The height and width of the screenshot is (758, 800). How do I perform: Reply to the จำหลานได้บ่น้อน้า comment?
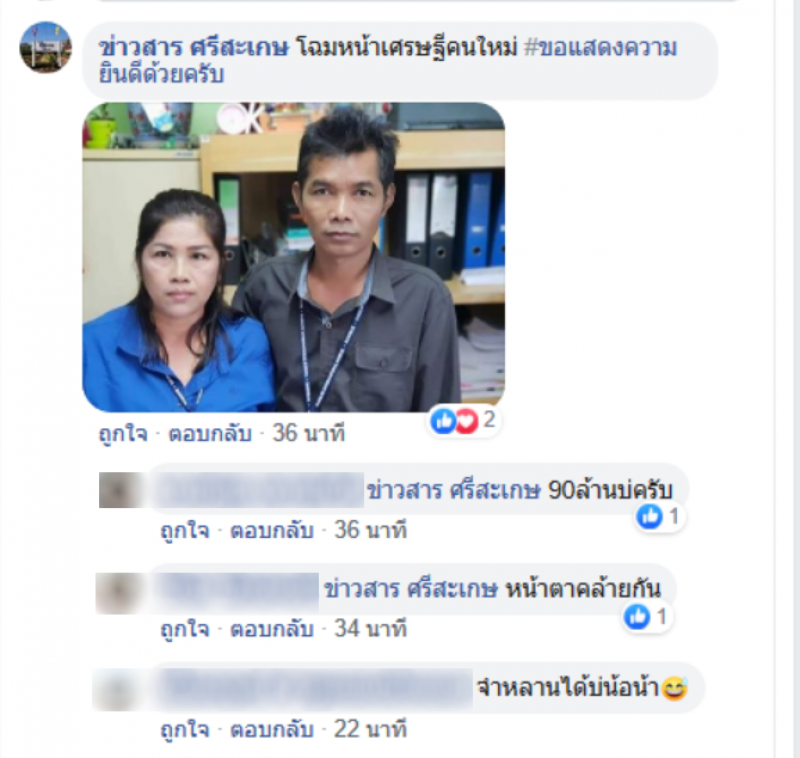[272, 729]
